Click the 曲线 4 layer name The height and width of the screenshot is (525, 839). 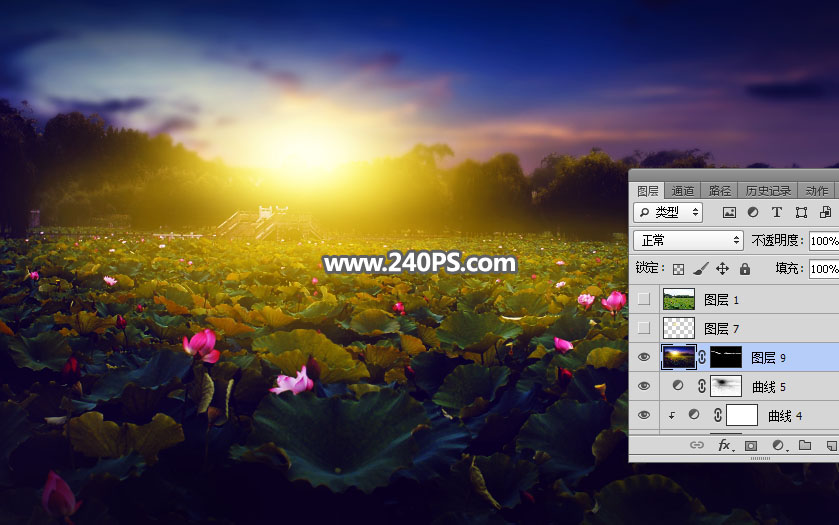coord(784,416)
